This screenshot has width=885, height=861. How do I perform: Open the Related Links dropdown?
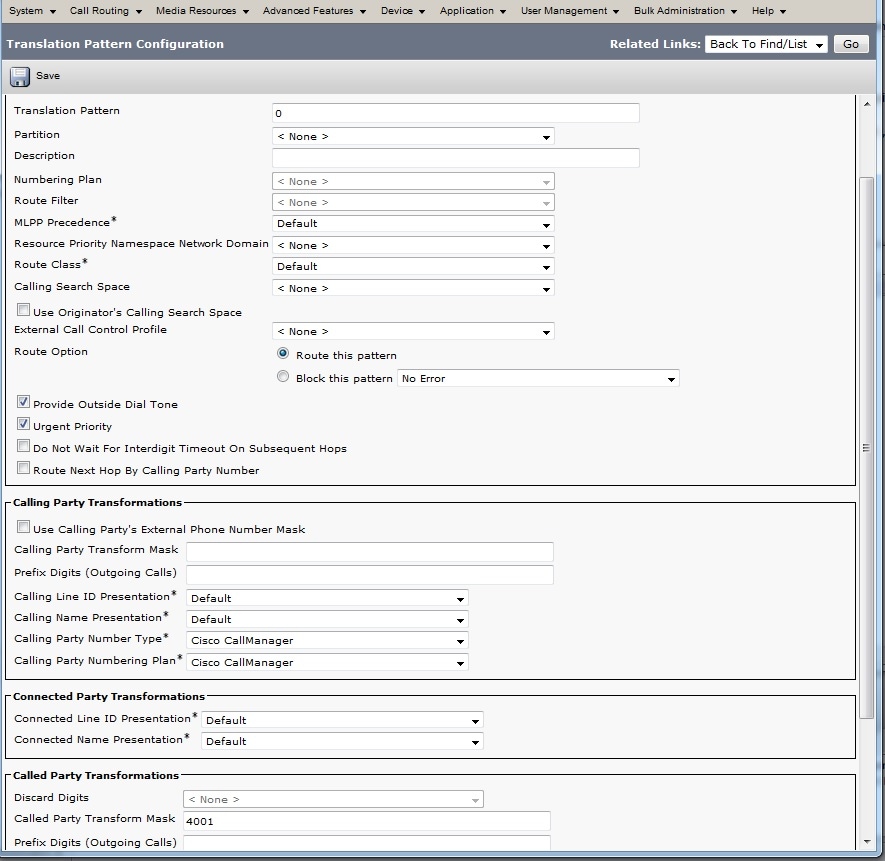(766, 44)
